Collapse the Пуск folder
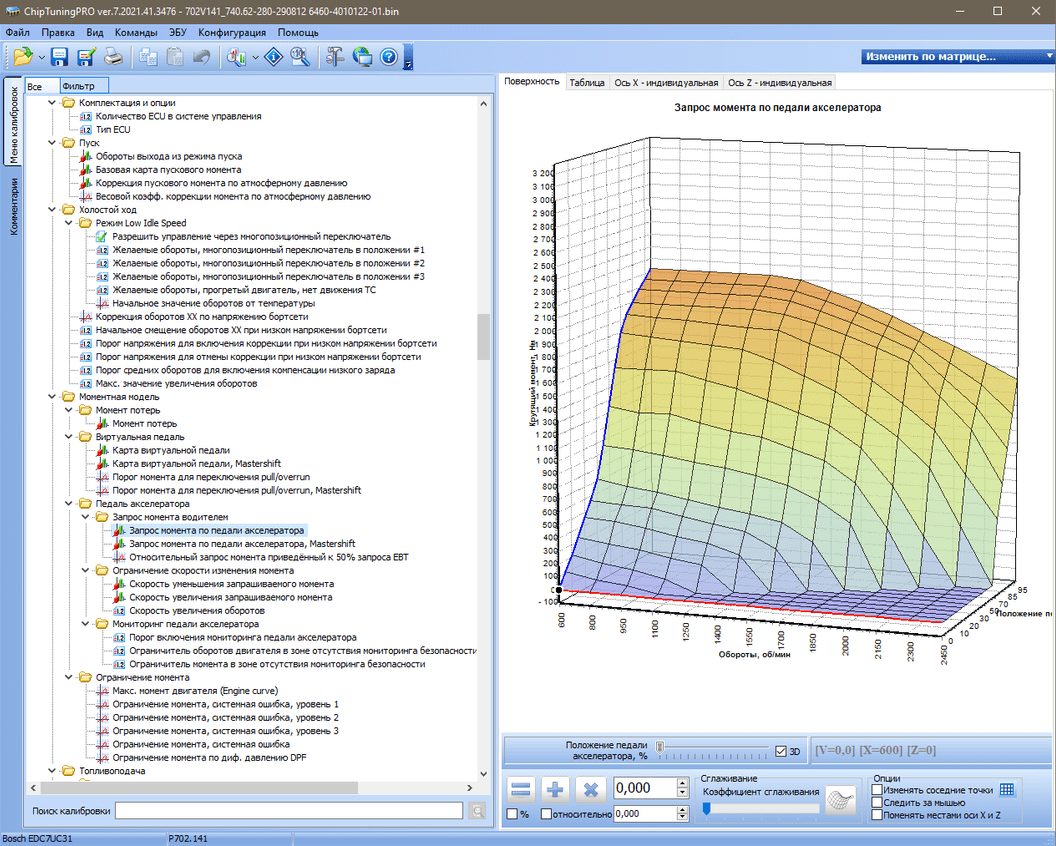Viewport: 1056px width, 846px height. coord(52,143)
